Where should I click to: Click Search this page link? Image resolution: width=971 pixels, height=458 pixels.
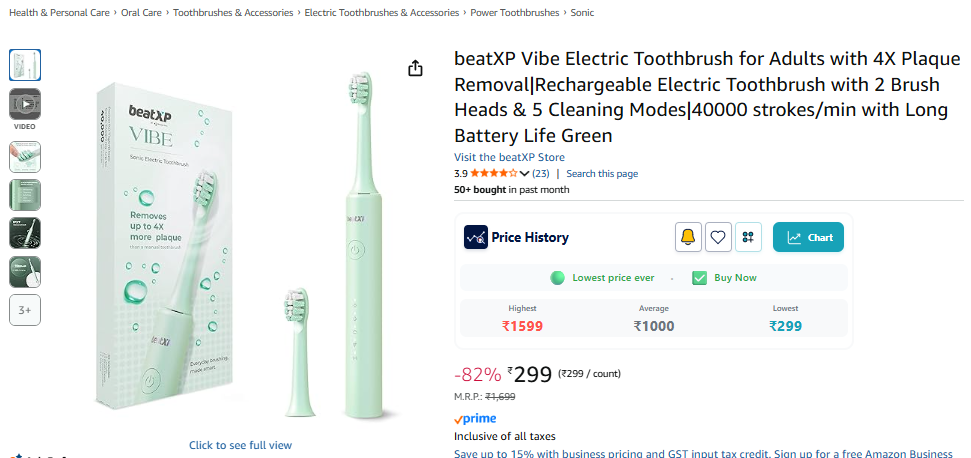[602, 174]
